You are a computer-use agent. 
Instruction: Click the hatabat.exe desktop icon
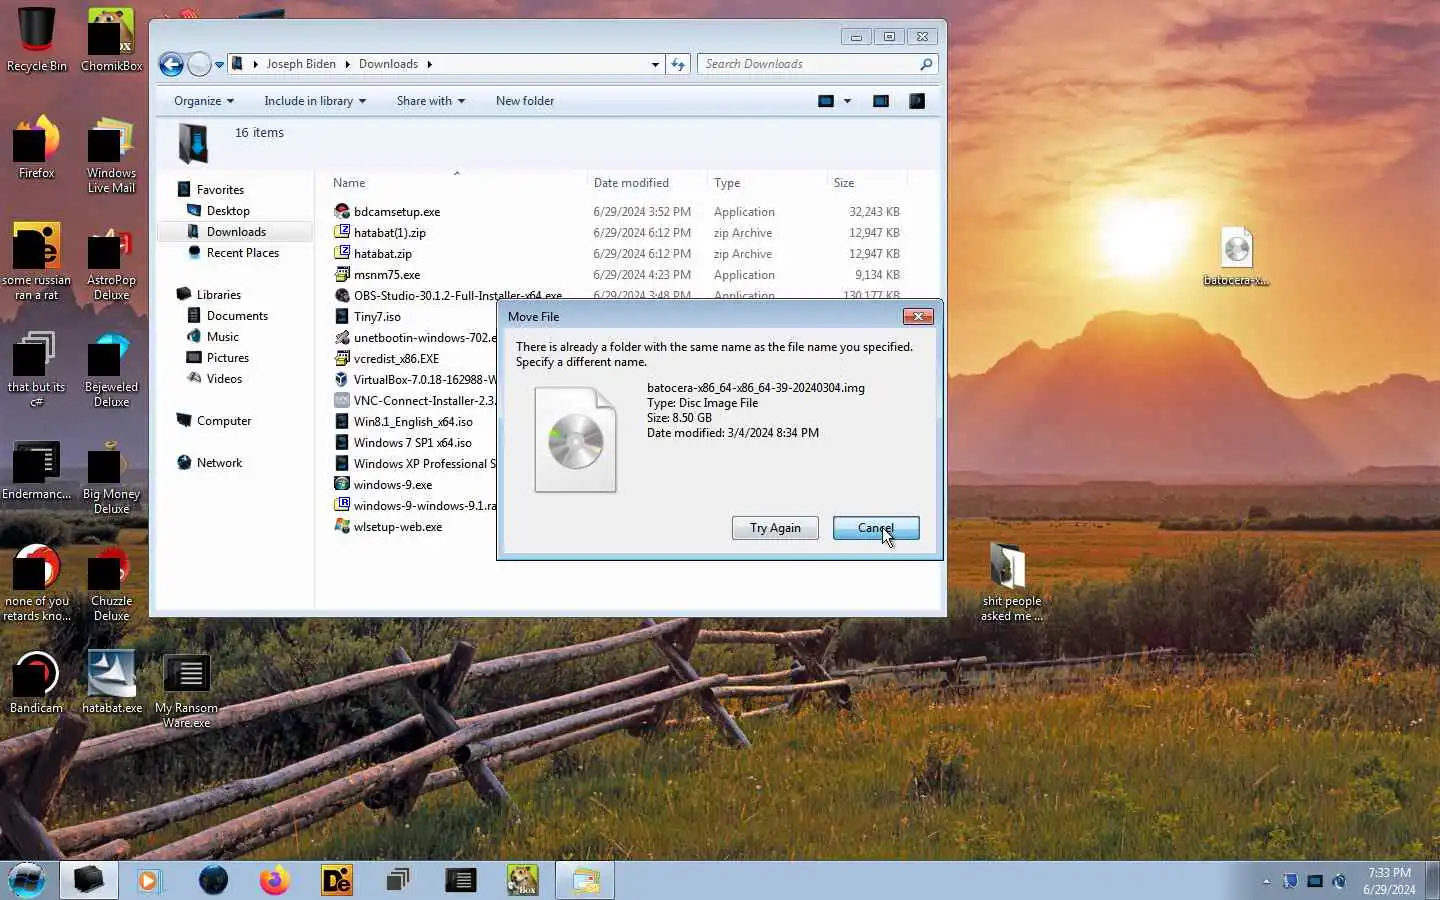[111, 682]
